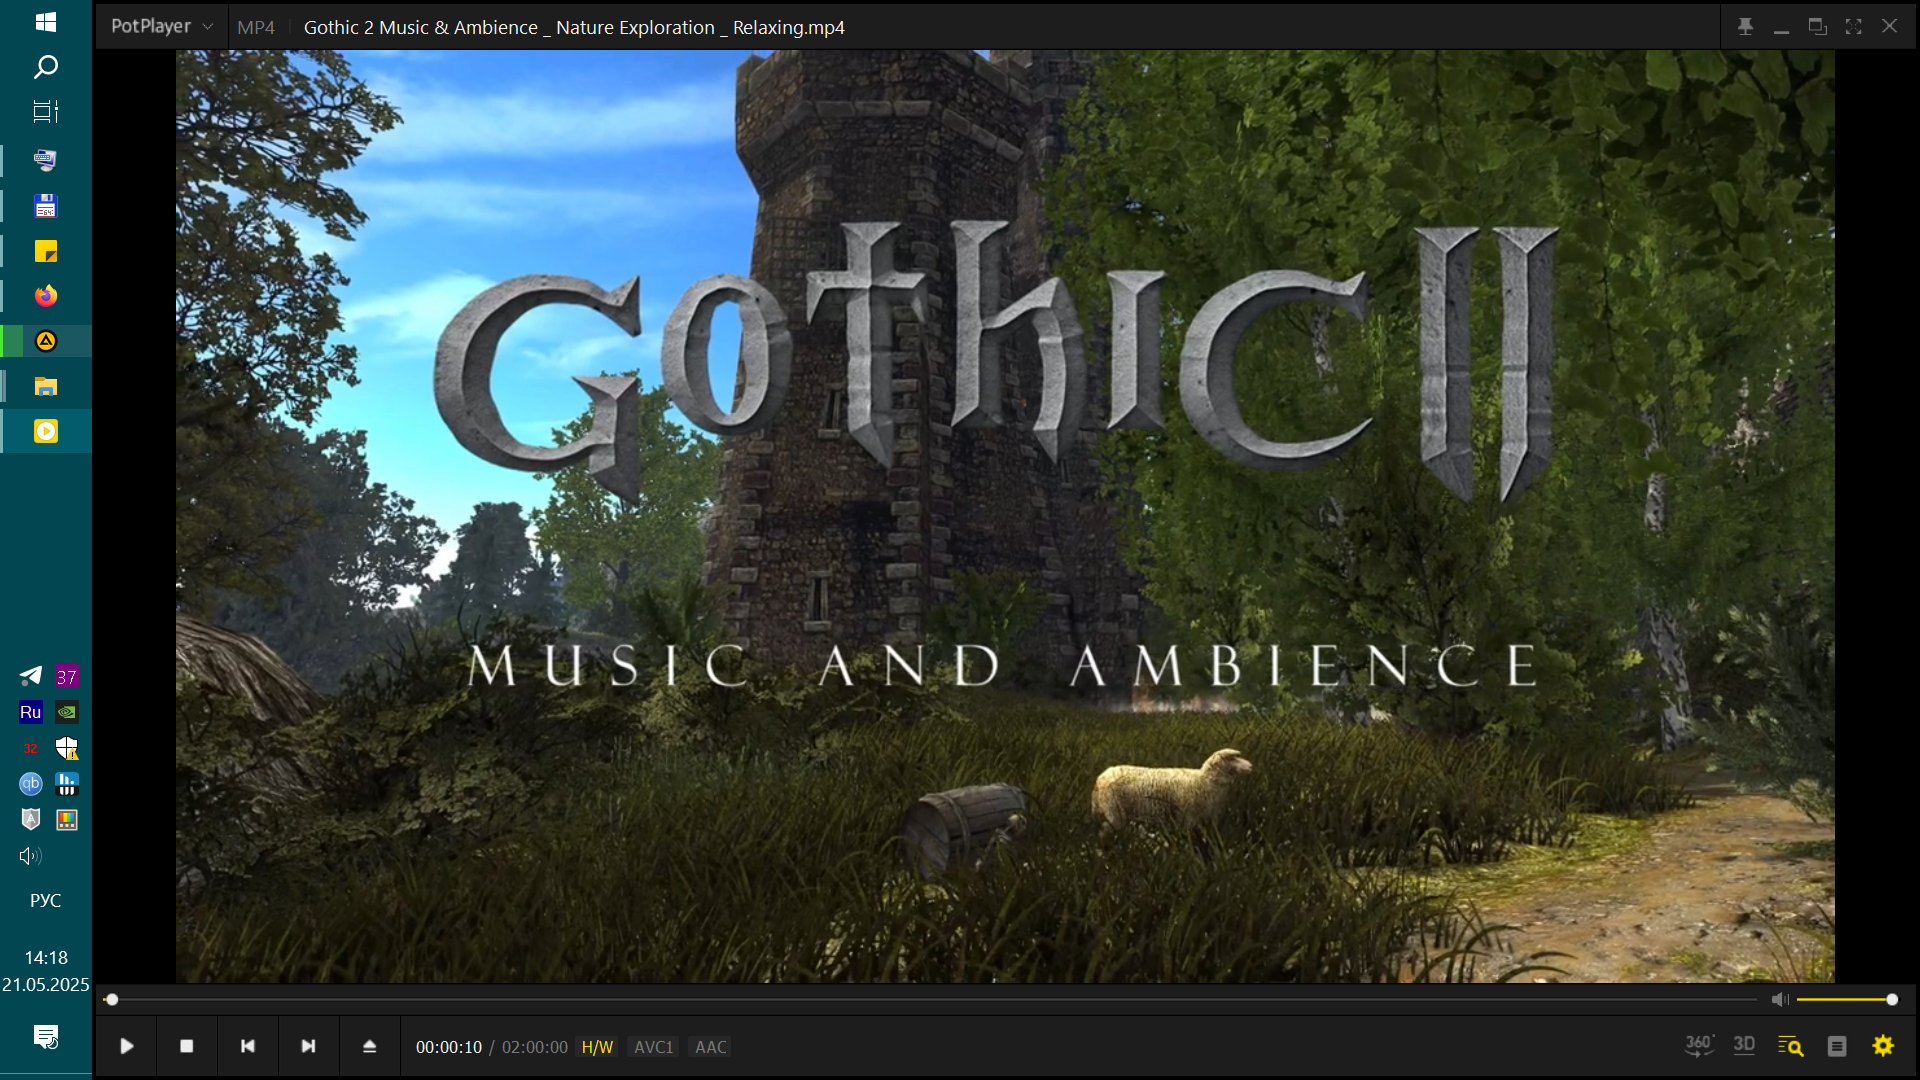Image resolution: width=1920 pixels, height=1080 pixels.
Task: Stop the video playback
Action: [x=186, y=1046]
